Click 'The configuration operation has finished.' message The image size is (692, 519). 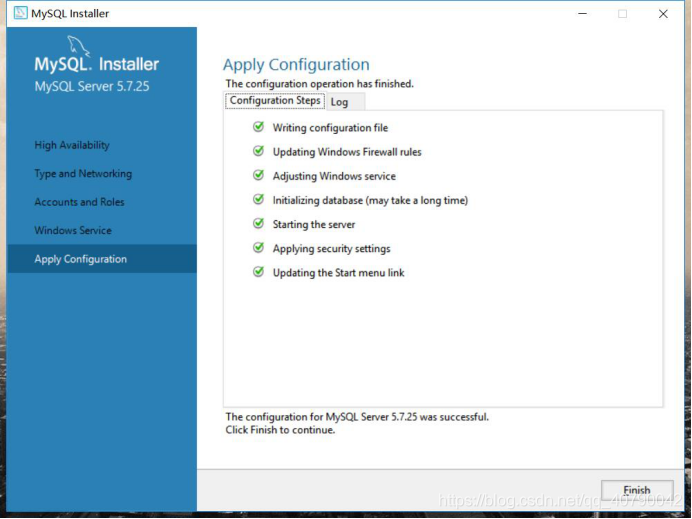point(320,83)
